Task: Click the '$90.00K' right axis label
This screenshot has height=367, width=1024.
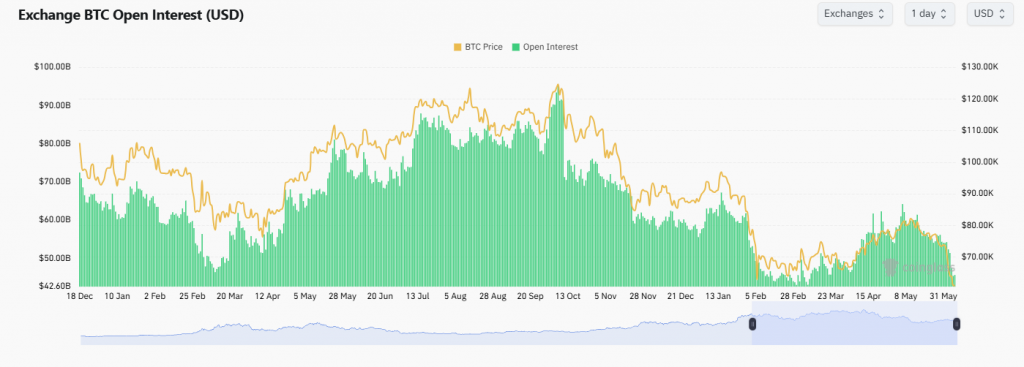Action: [x=978, y=193]
